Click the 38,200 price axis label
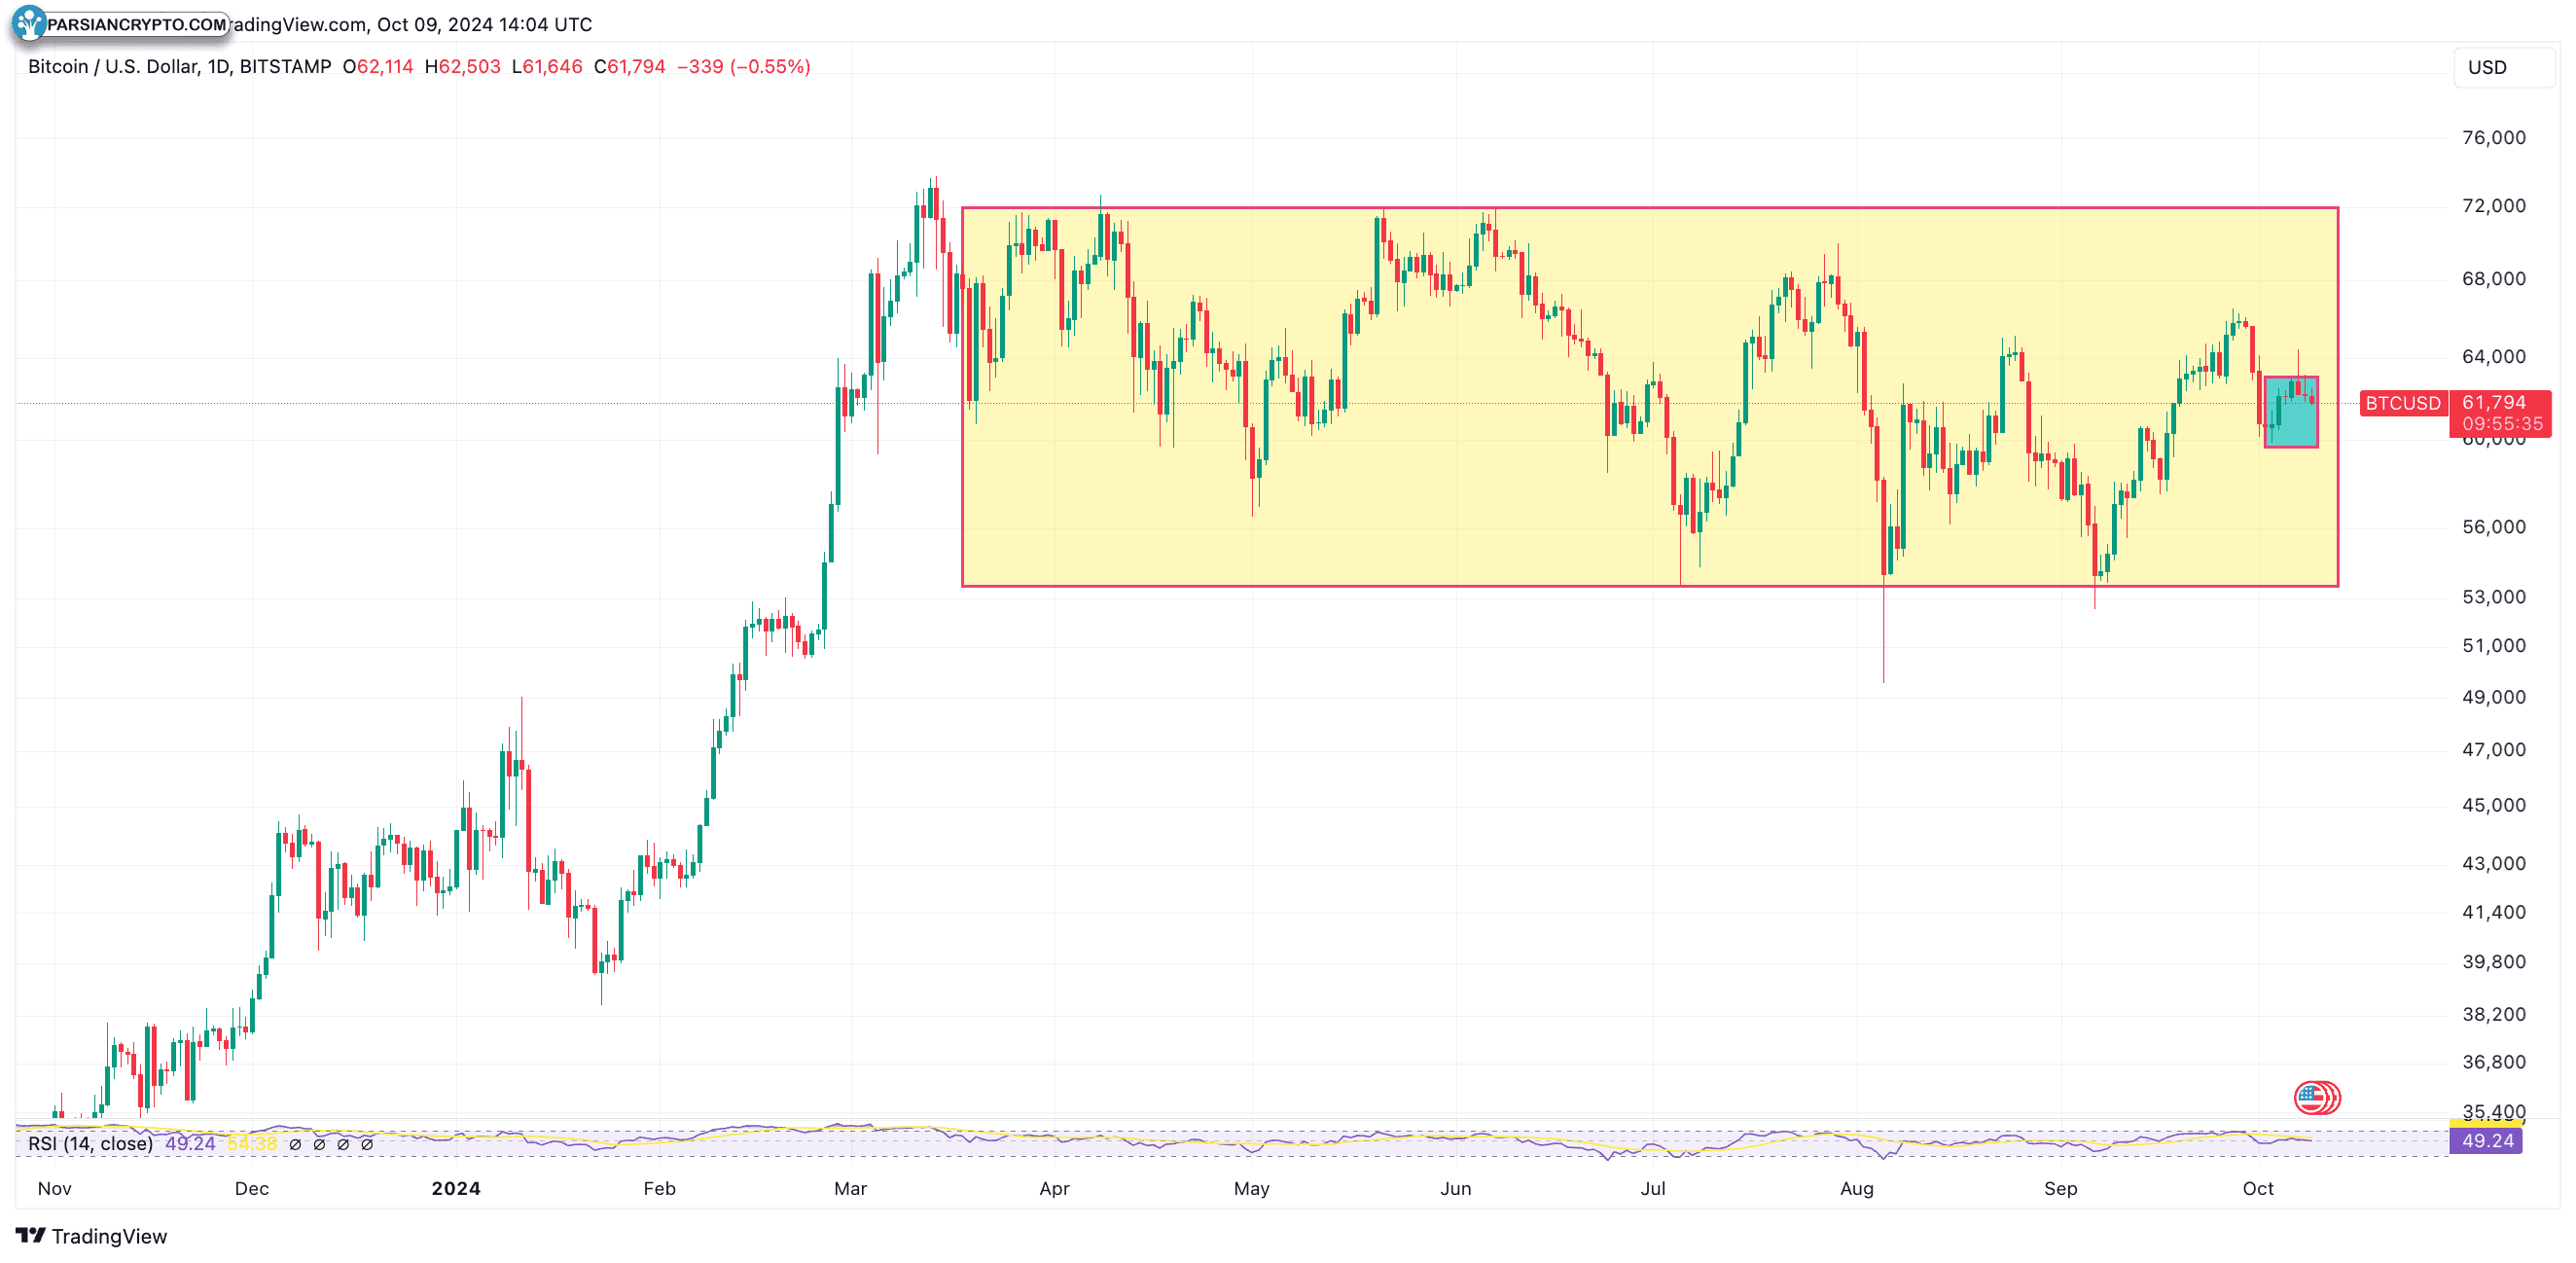The width and height of the screenshot is (2576, 1263). coord(2494,1014)
